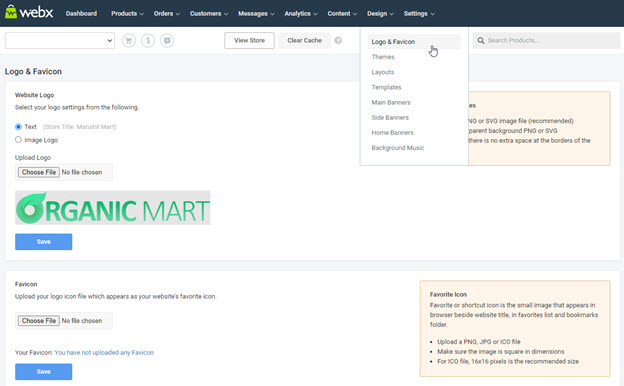The height and width of the screenshot is (386, 624).
Task: Expand the Customers menu
Action: pos(209,14)
